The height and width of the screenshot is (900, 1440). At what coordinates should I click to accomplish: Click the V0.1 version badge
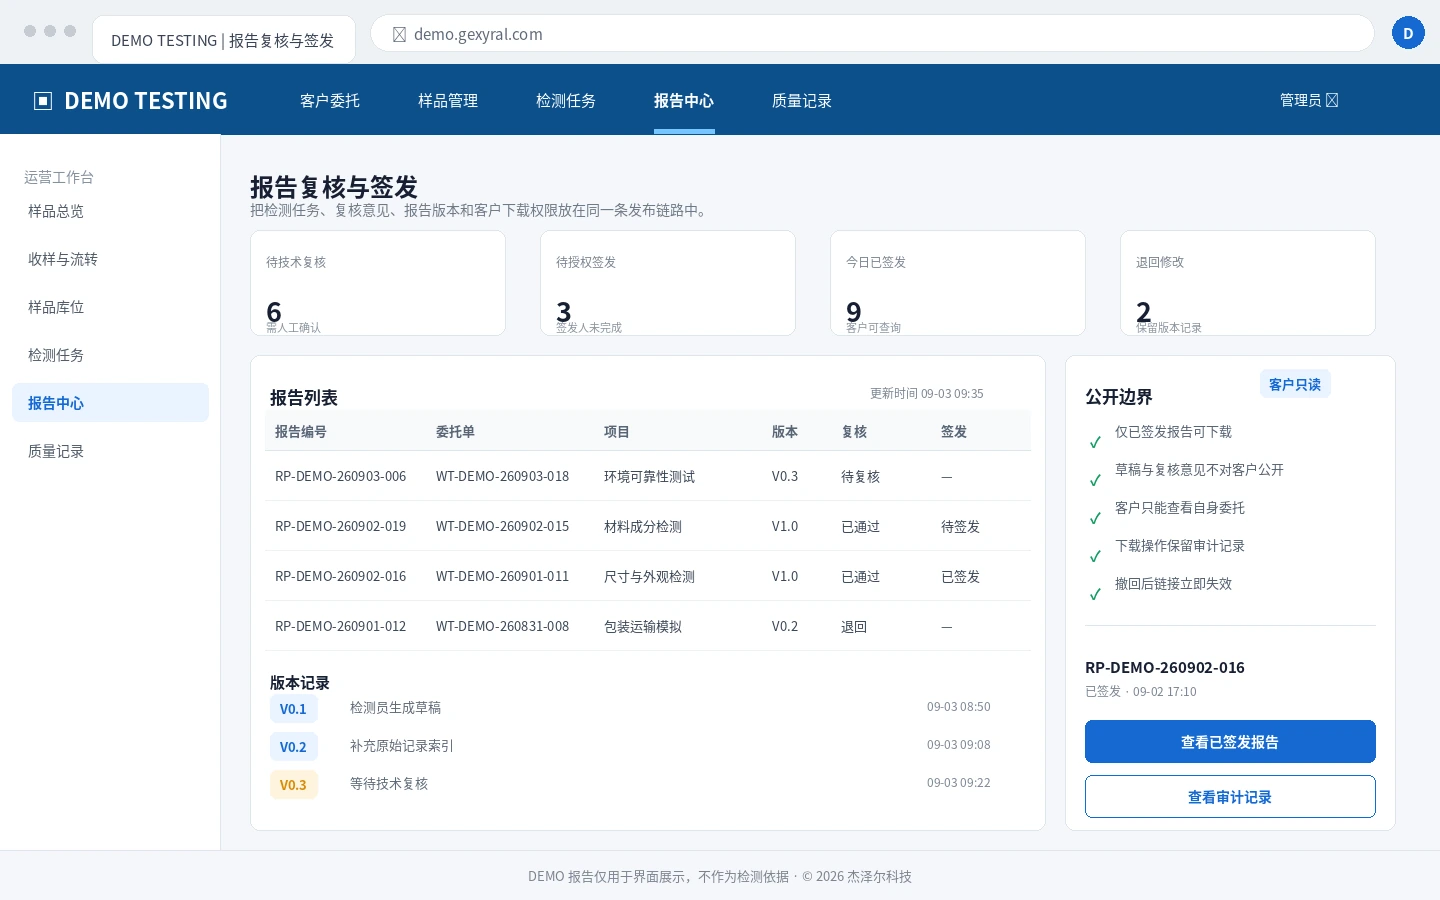click(293, 709)
